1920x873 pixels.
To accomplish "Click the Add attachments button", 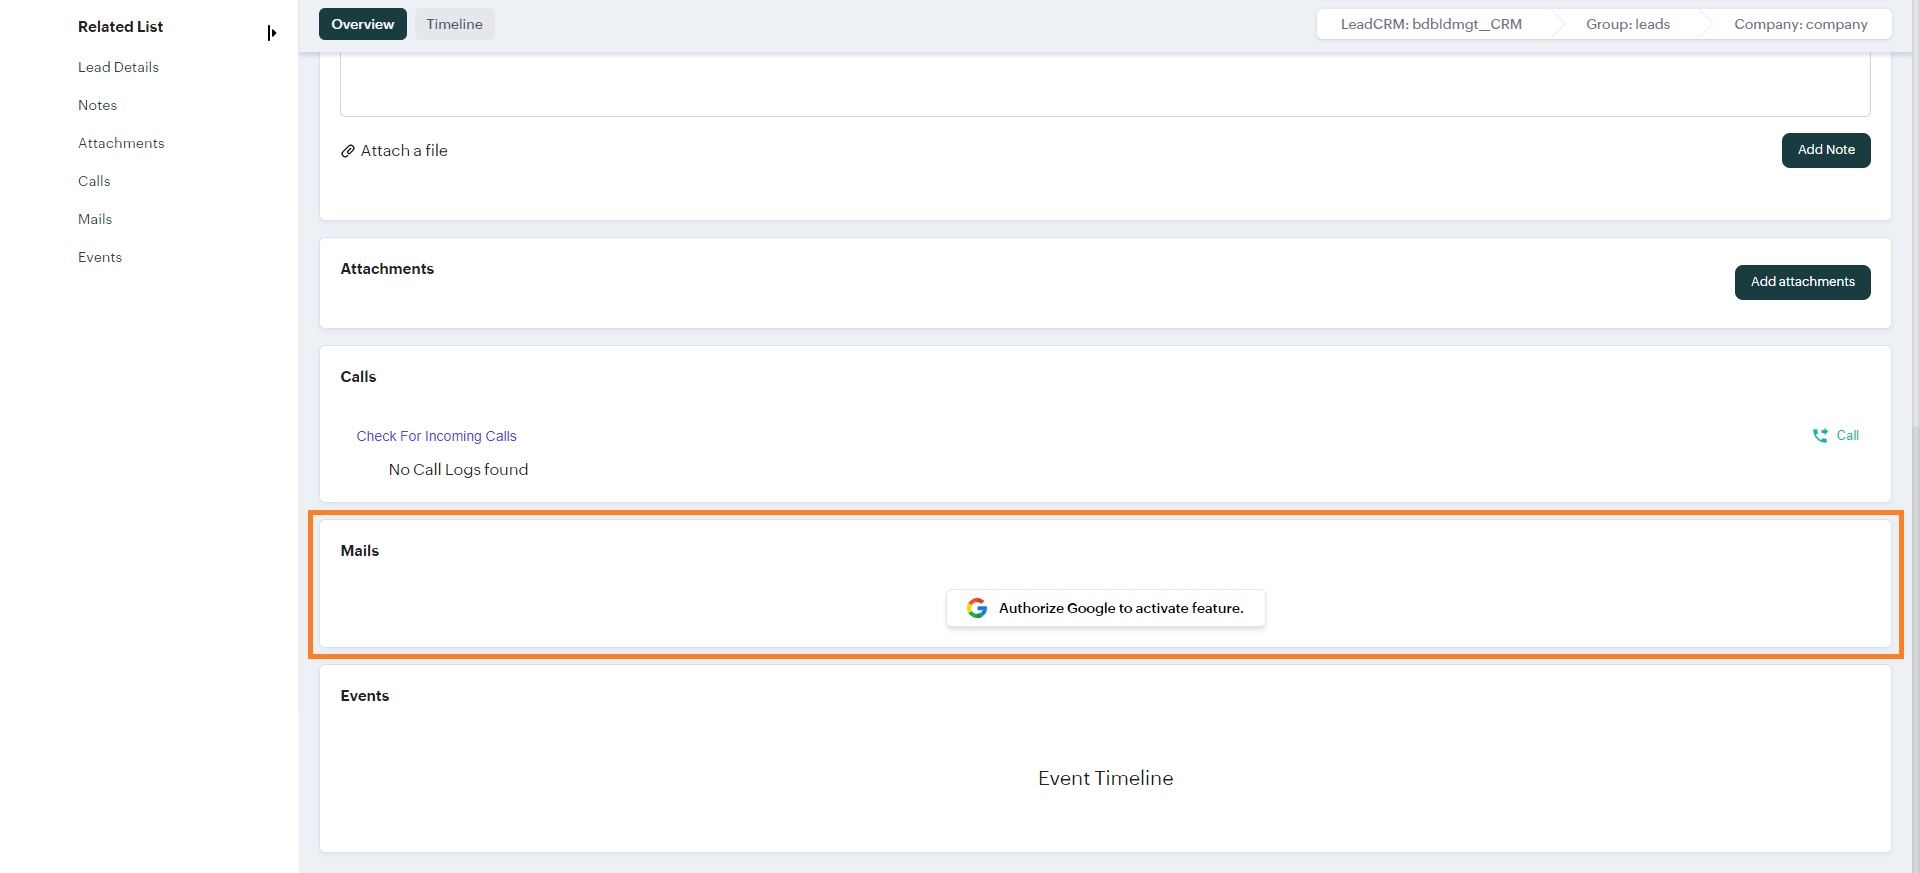I will point(1802,282).
